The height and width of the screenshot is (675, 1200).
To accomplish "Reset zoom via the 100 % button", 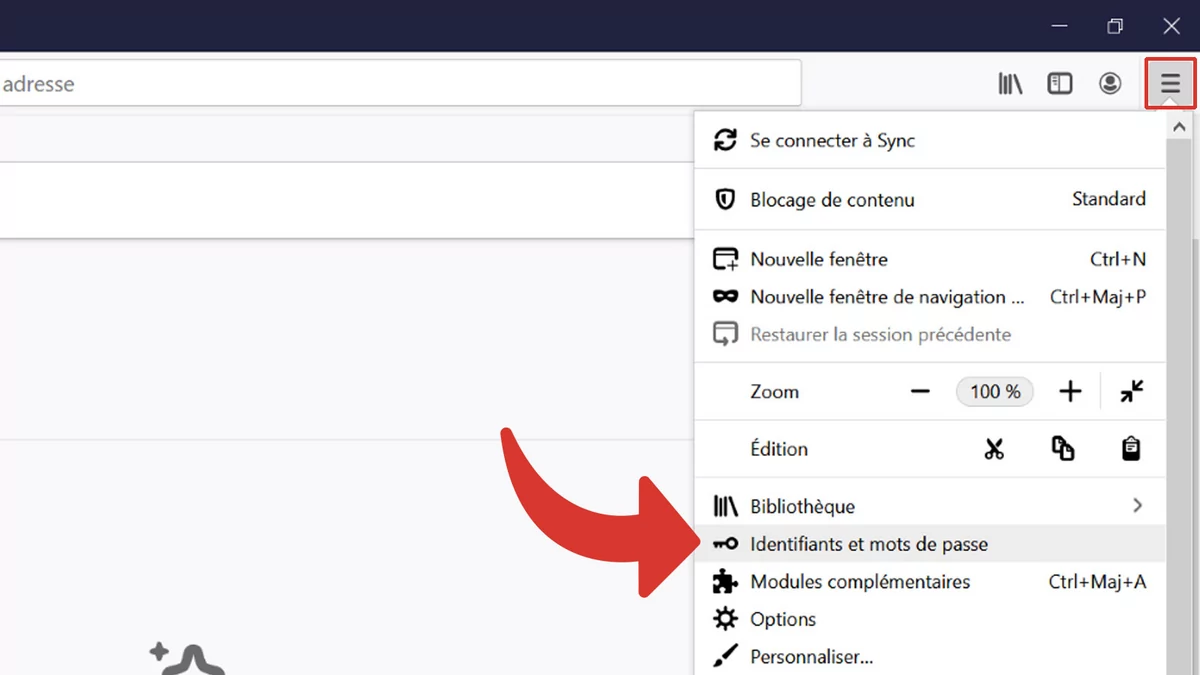I will pos(995,392).
